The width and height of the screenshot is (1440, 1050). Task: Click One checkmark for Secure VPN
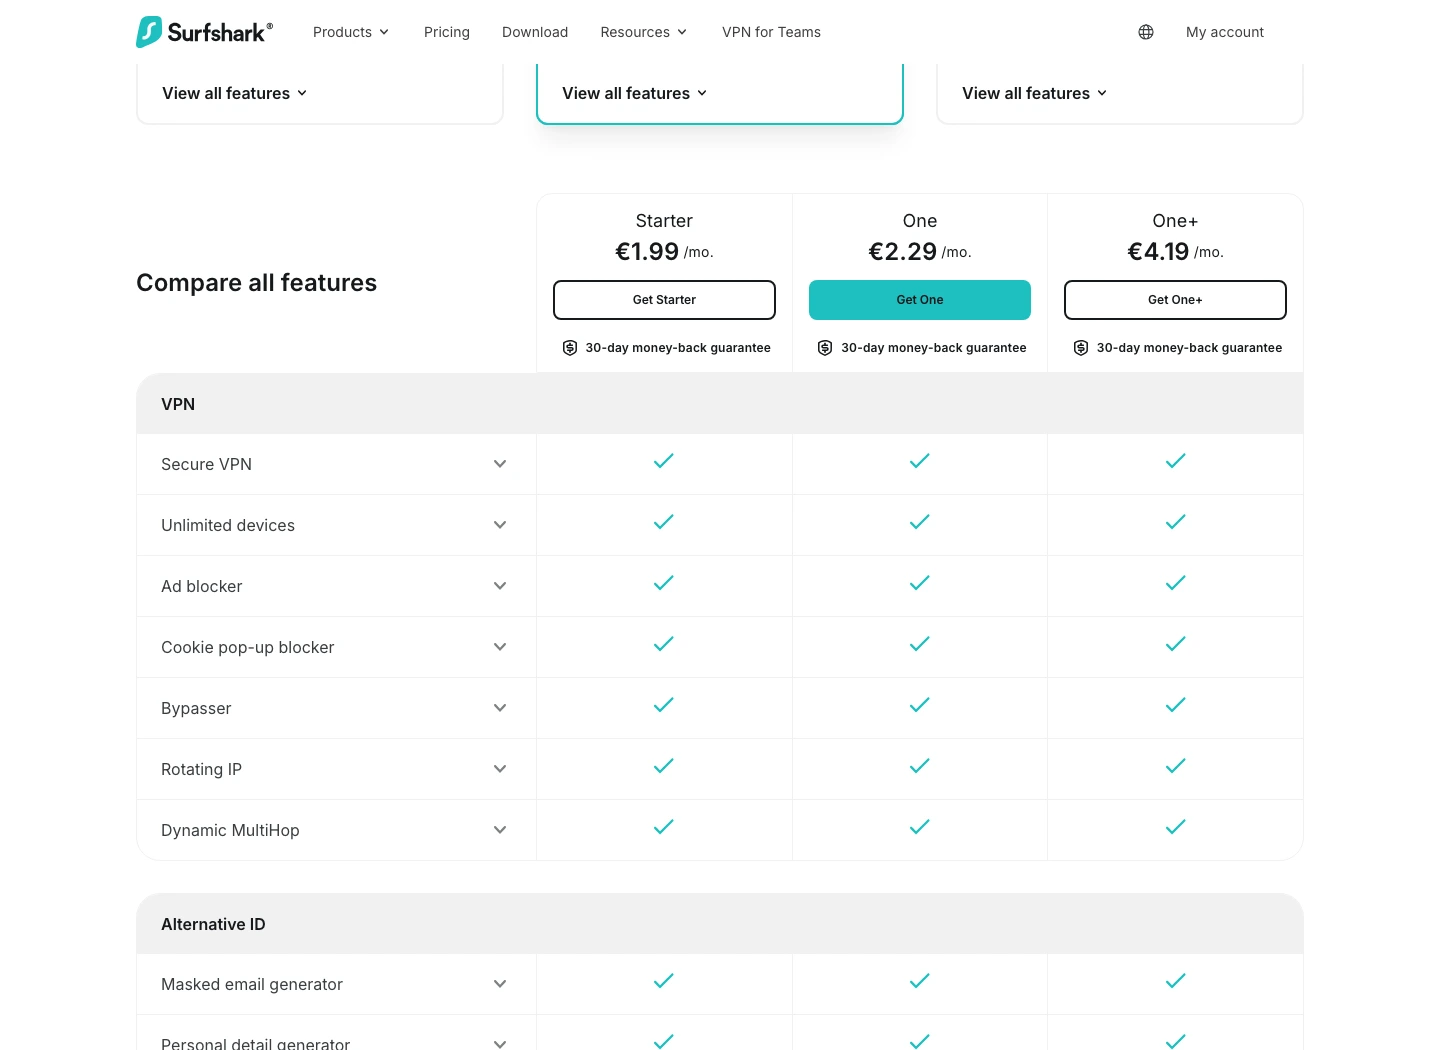coord(920,461)
